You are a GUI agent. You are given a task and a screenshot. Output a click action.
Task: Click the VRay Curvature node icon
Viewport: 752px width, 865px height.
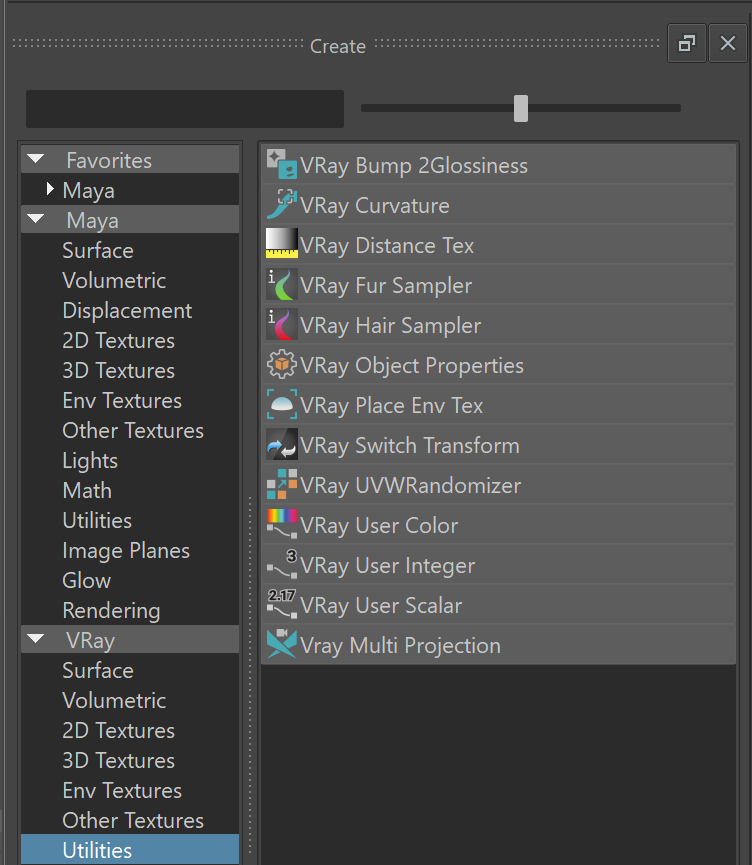282,205
